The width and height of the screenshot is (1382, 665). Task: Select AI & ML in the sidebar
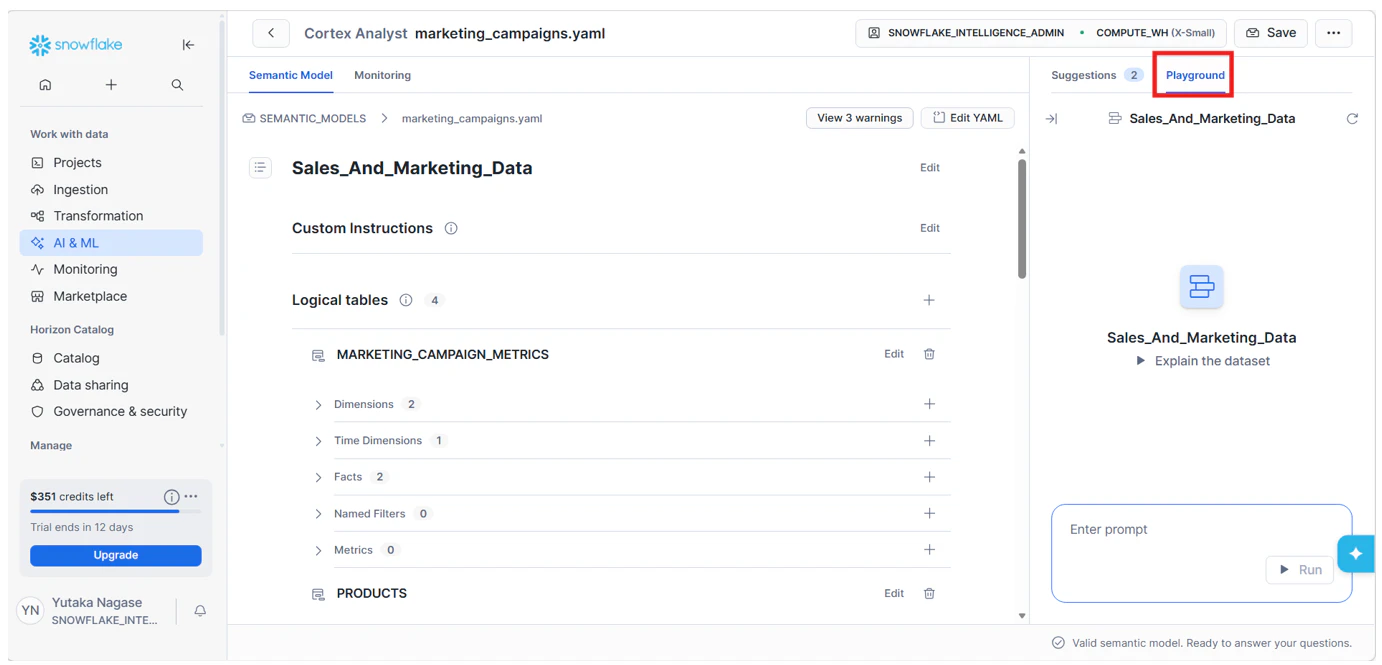[111, 243]
